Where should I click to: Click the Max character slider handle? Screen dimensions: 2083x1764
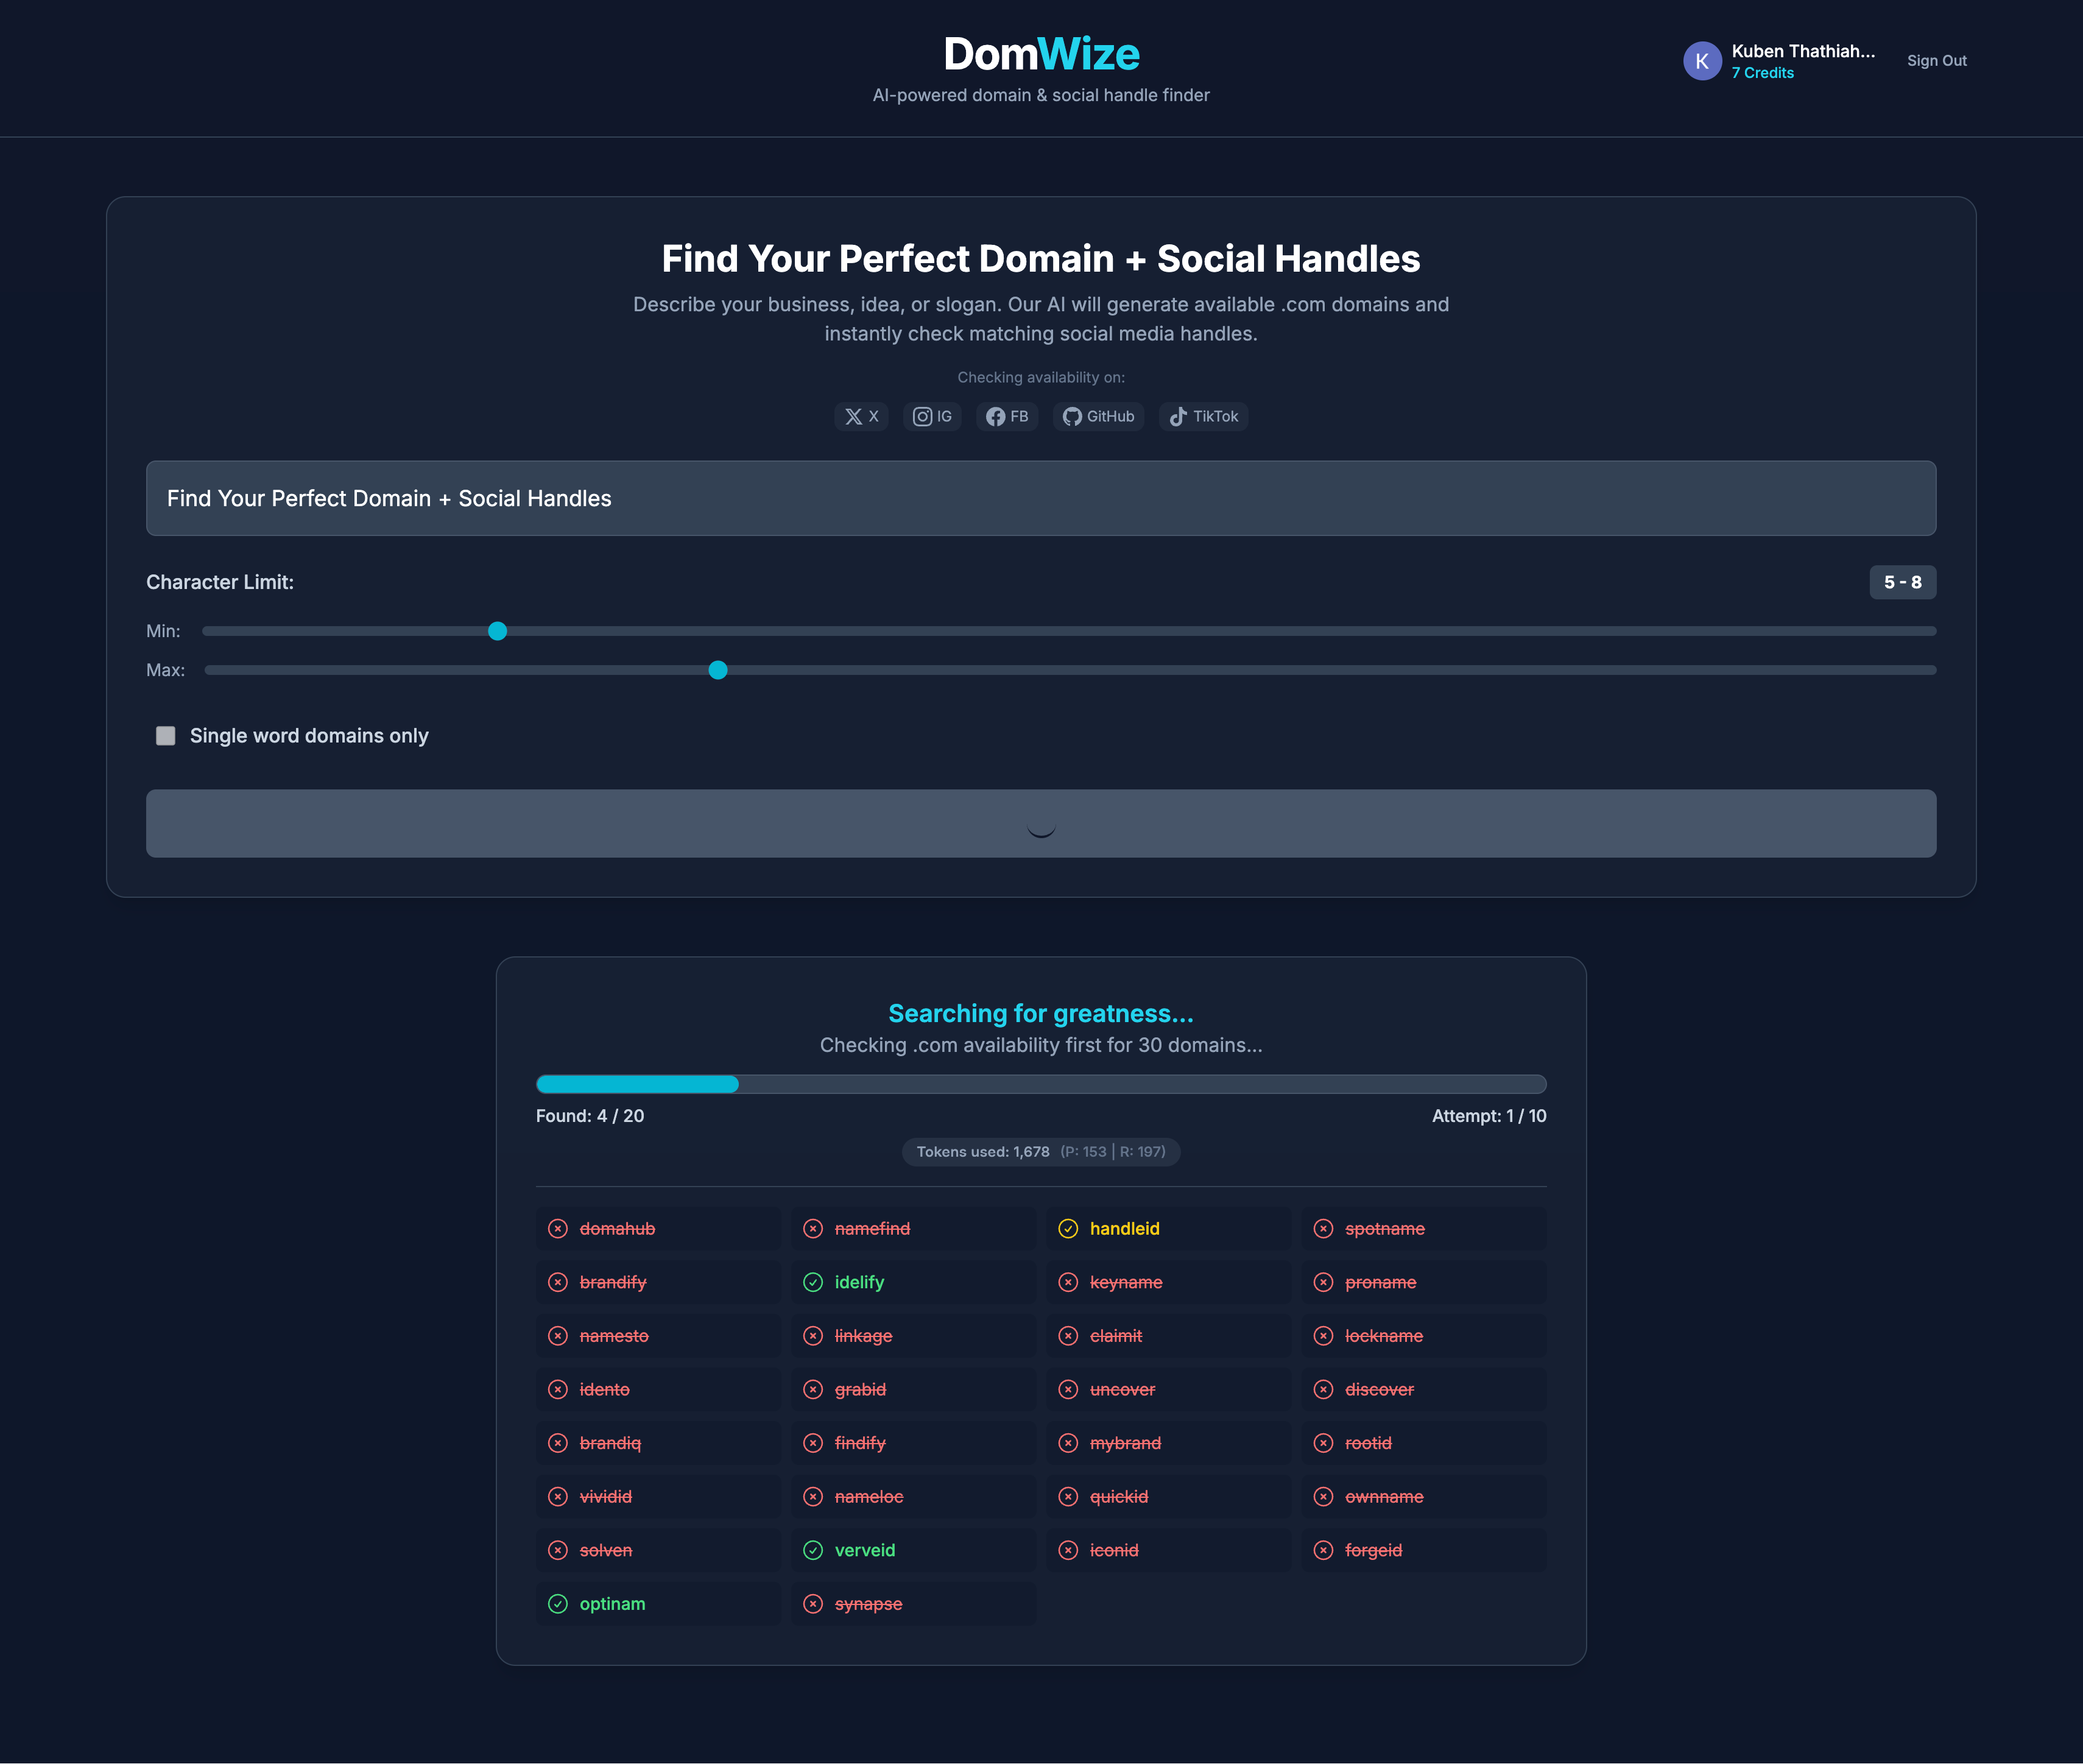(718, 670)
